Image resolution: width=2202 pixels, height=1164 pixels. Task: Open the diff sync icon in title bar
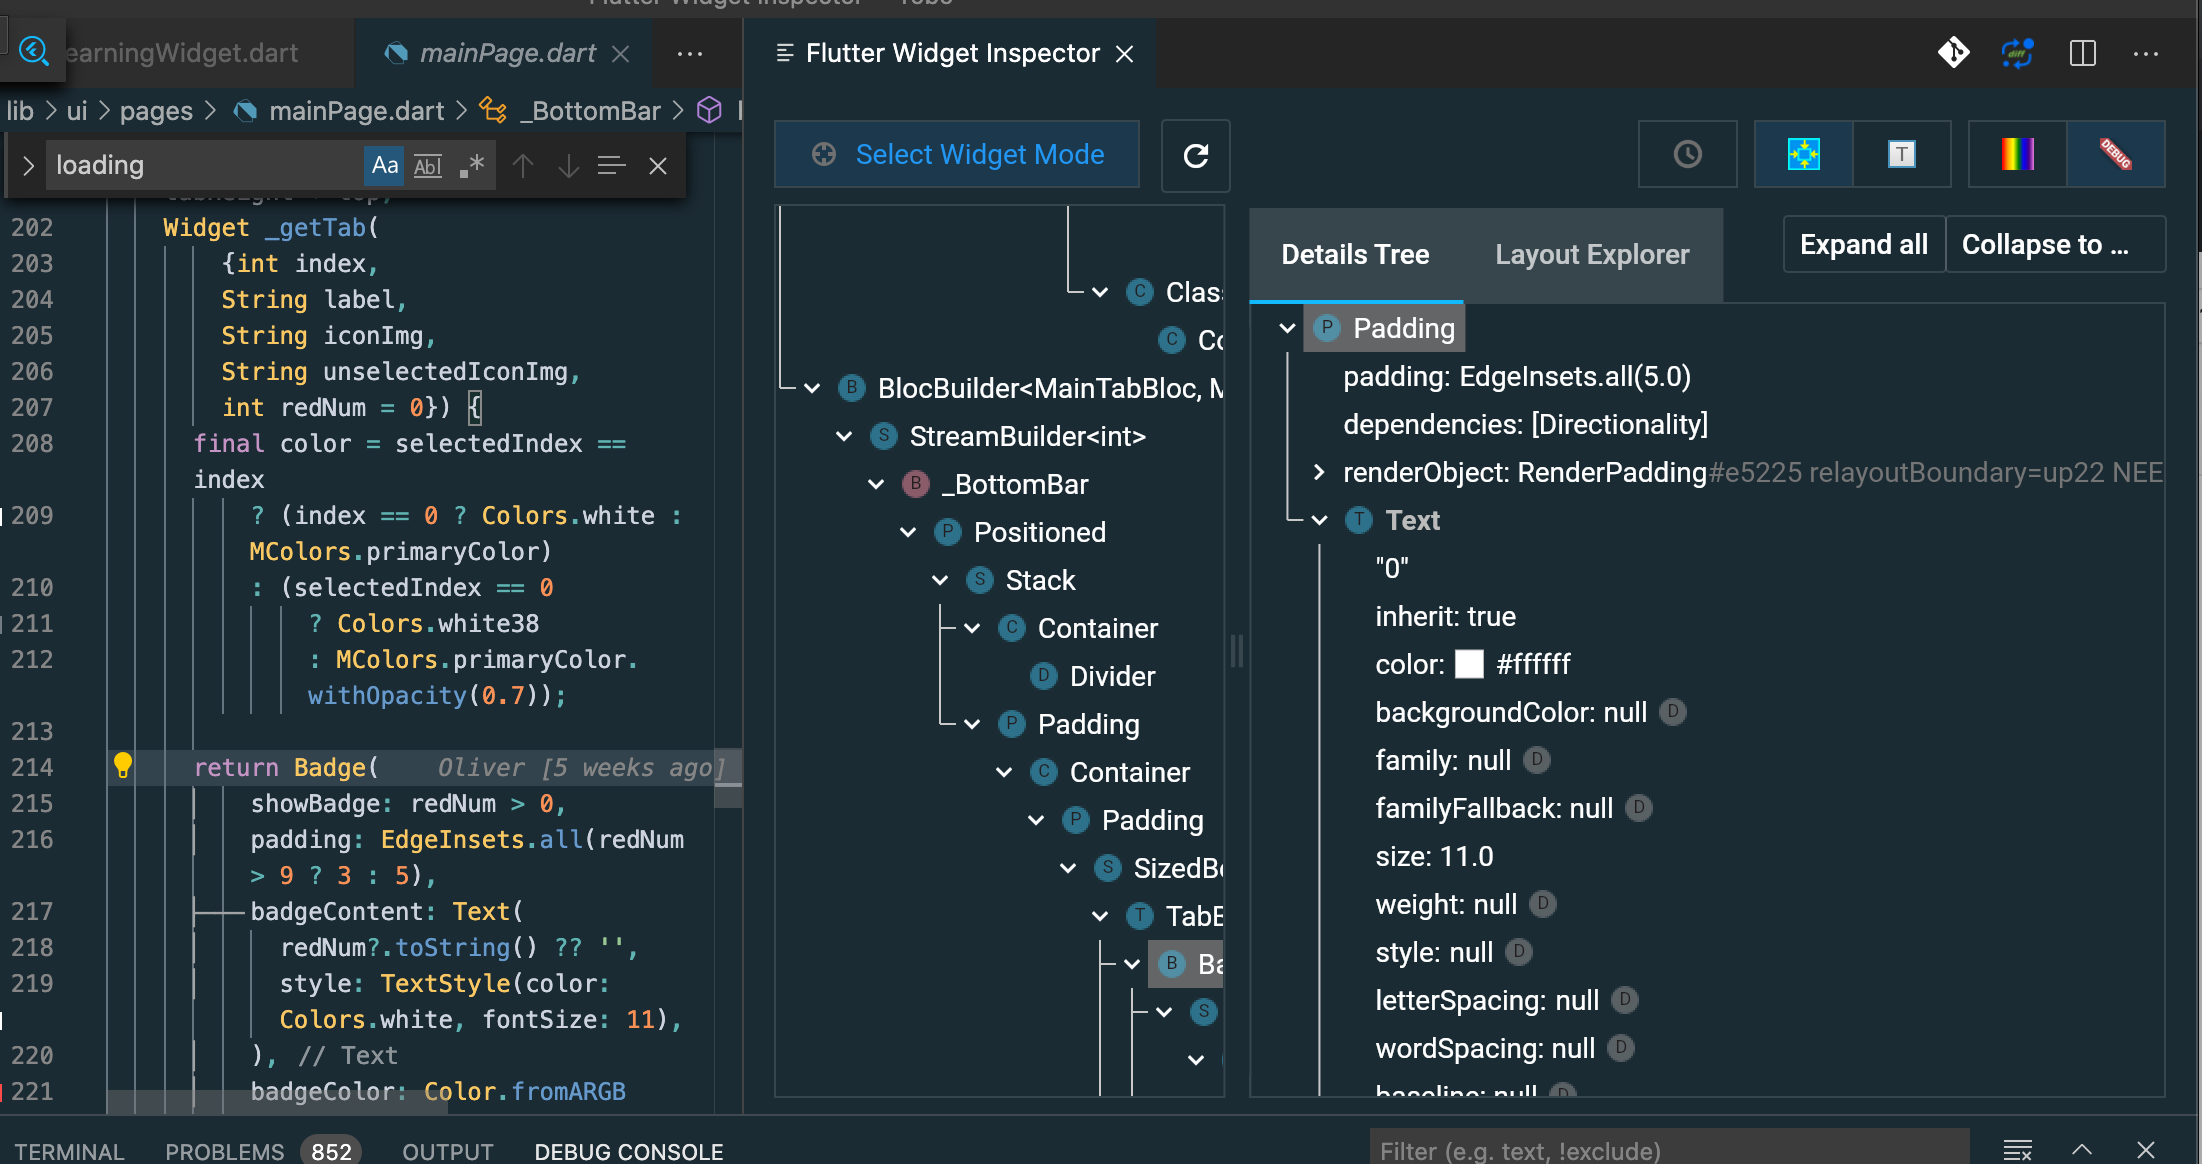point(2016,53)
